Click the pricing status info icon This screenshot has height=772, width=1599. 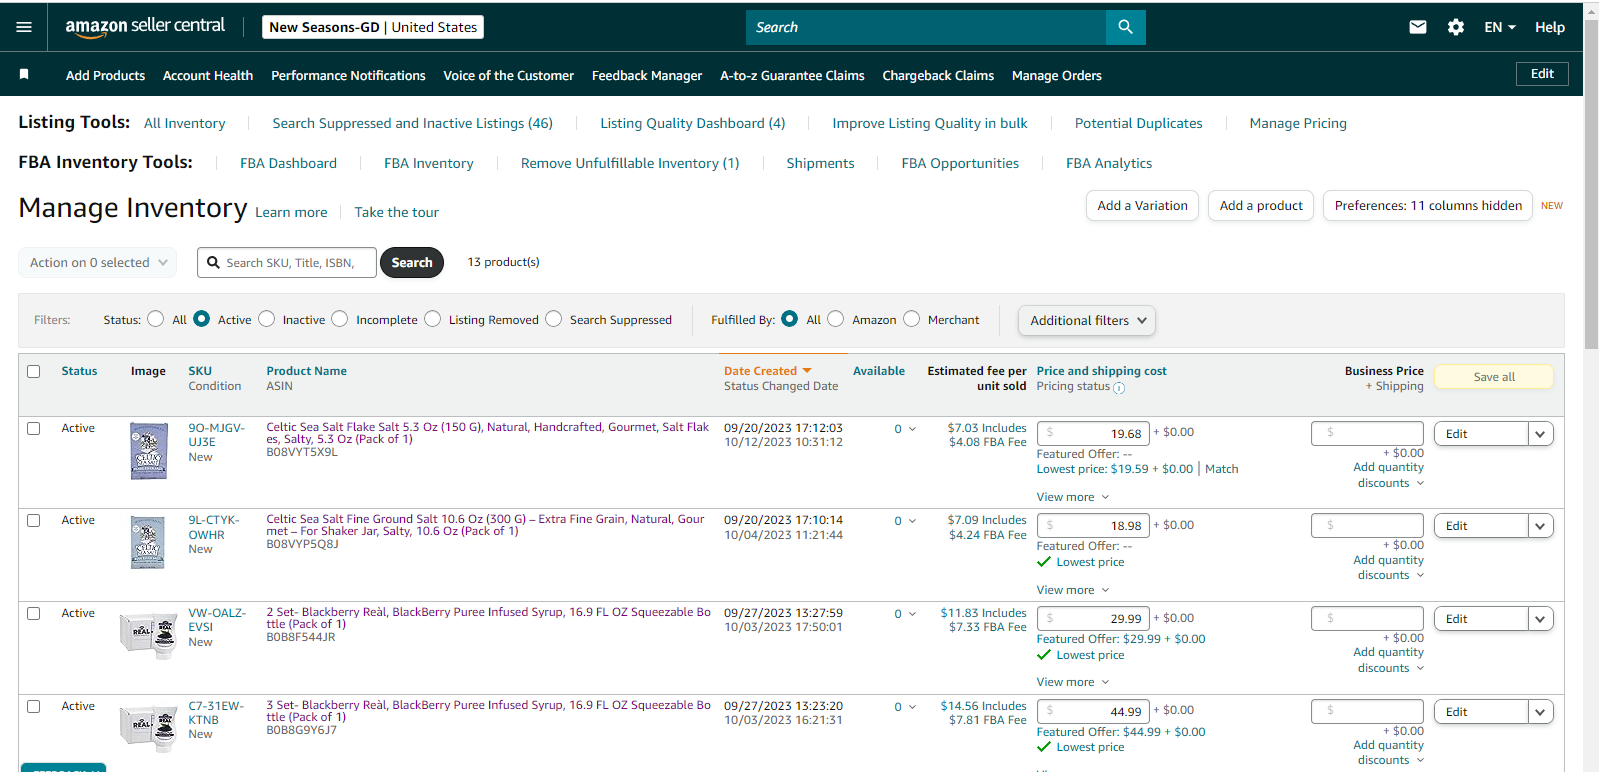(1119, 388)
